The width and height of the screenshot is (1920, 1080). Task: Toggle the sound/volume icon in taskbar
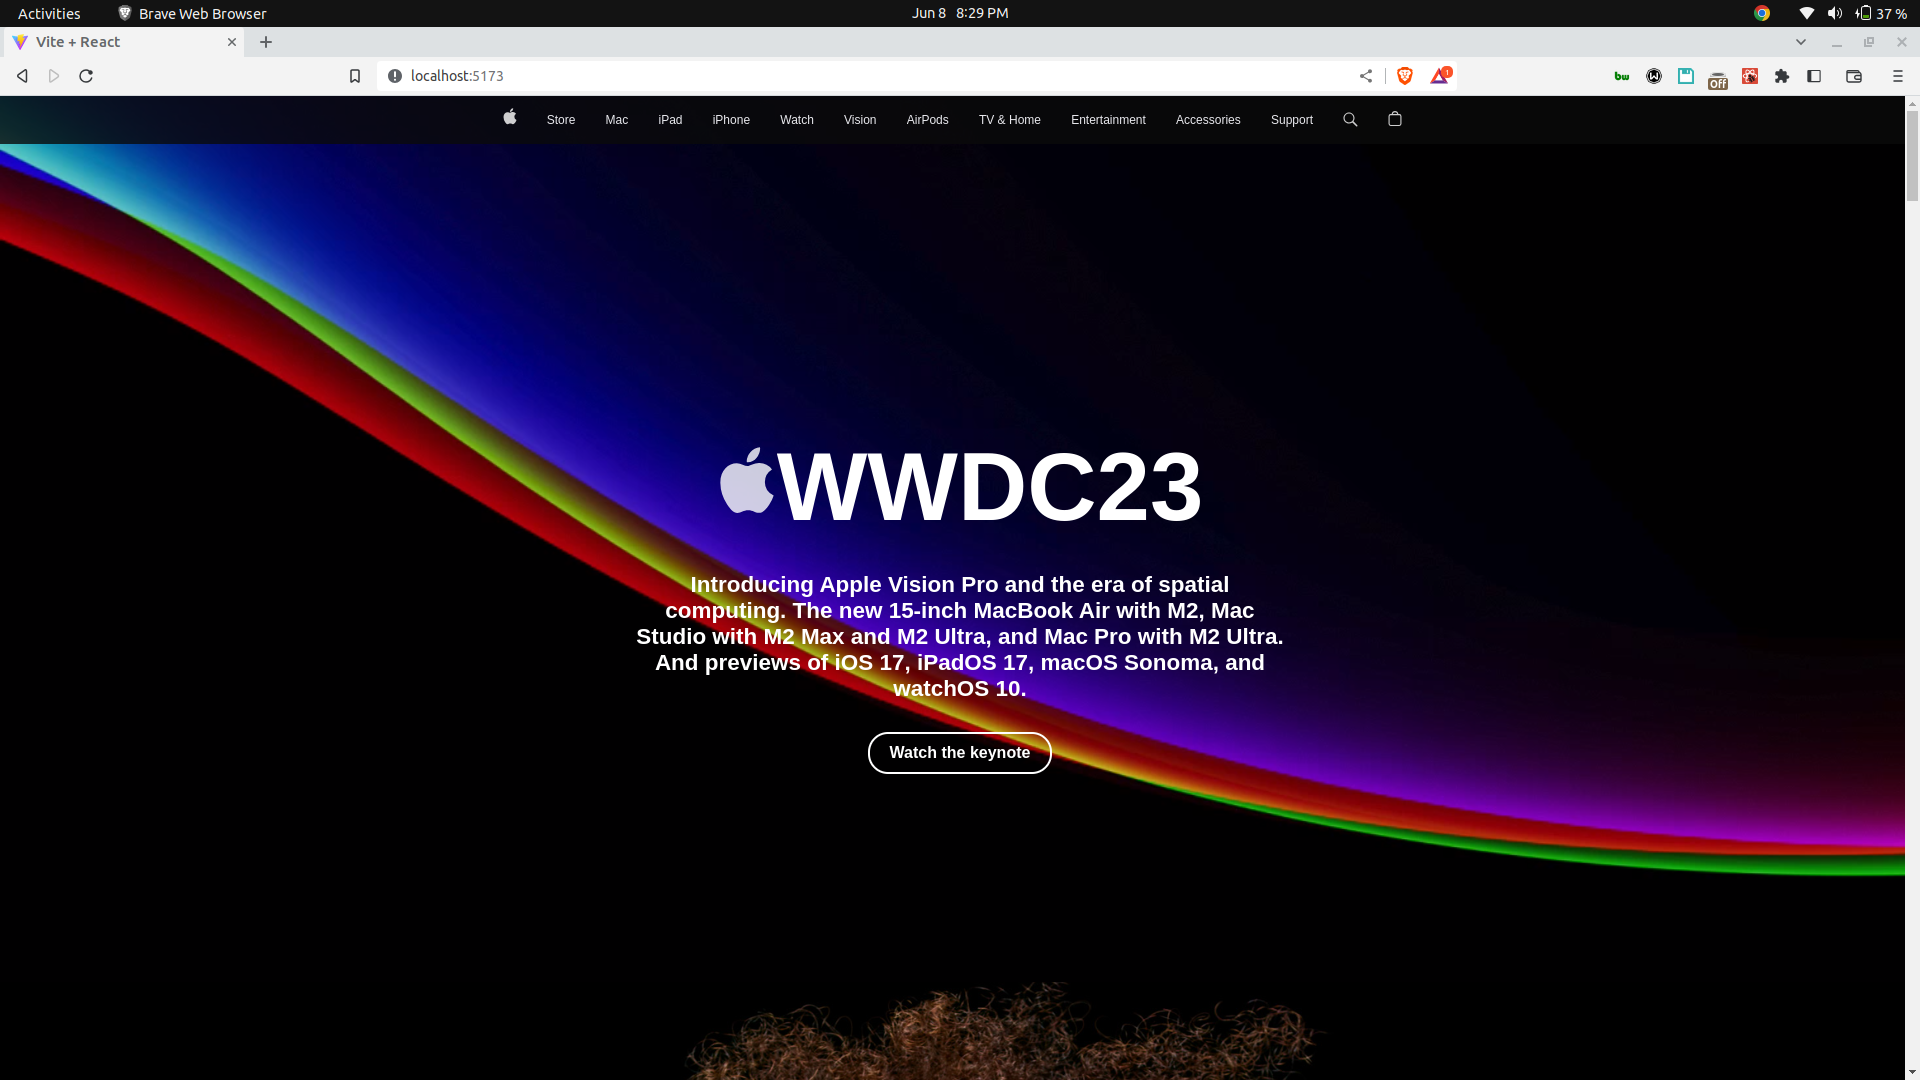point(1834,13)
